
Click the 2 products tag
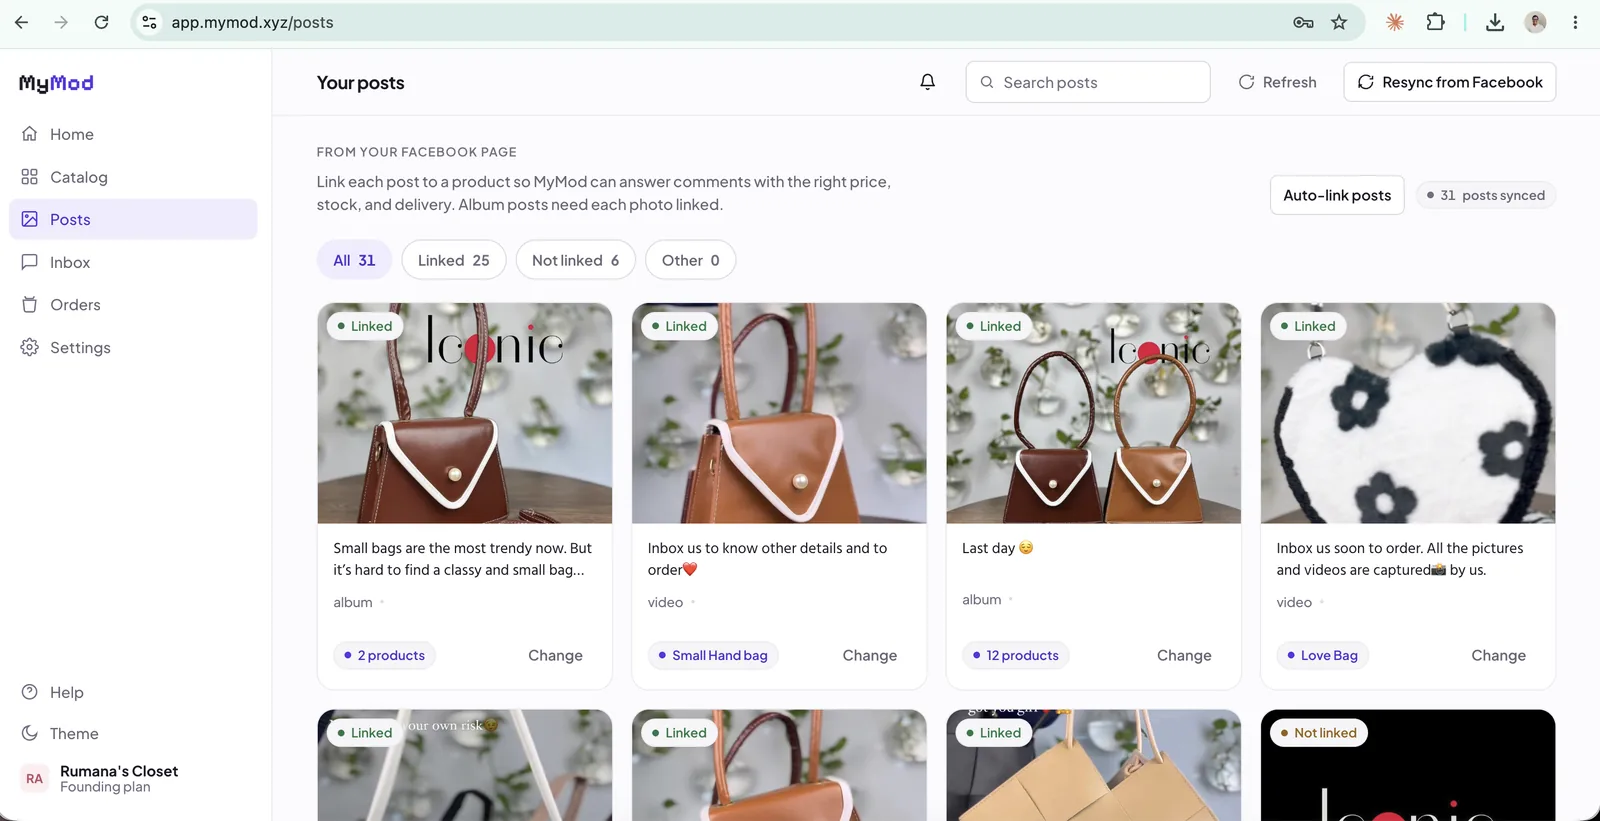[385, 655]
